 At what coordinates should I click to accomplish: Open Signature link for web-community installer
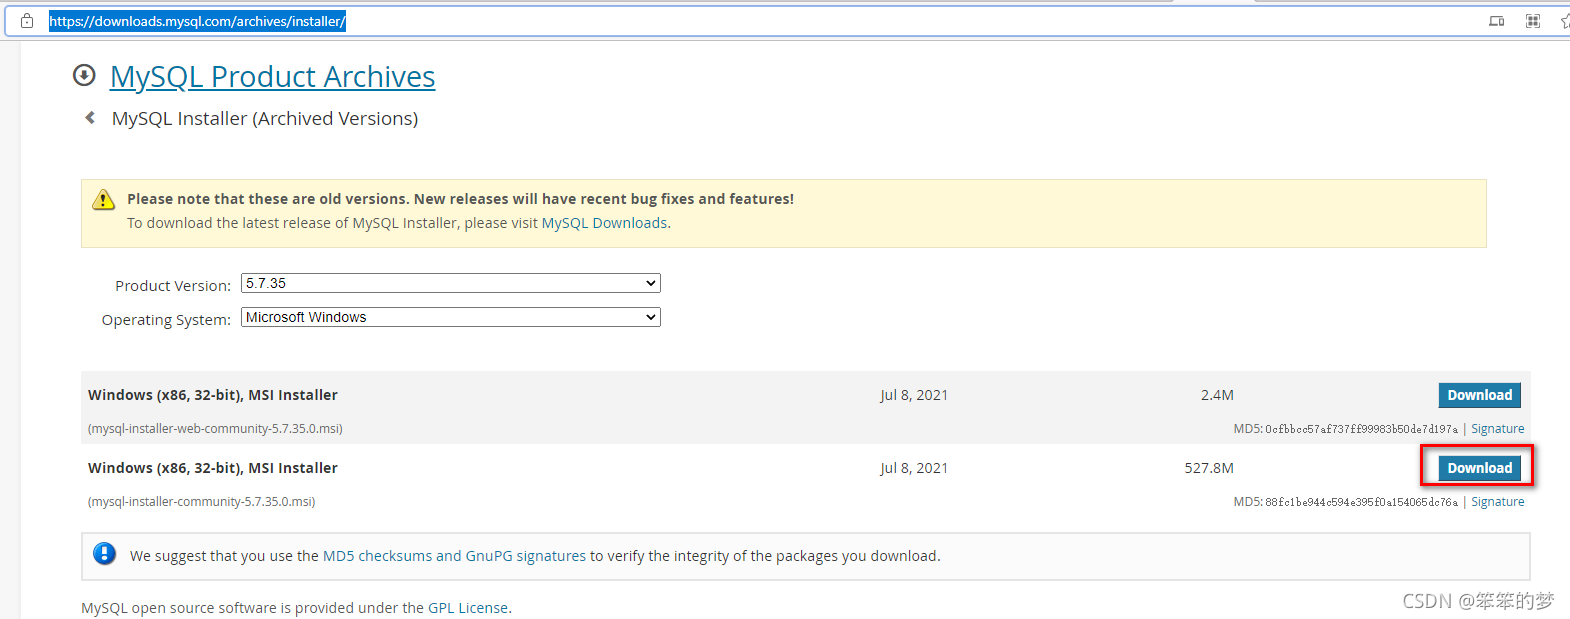pyautogui.click(x=1497, y=429)
